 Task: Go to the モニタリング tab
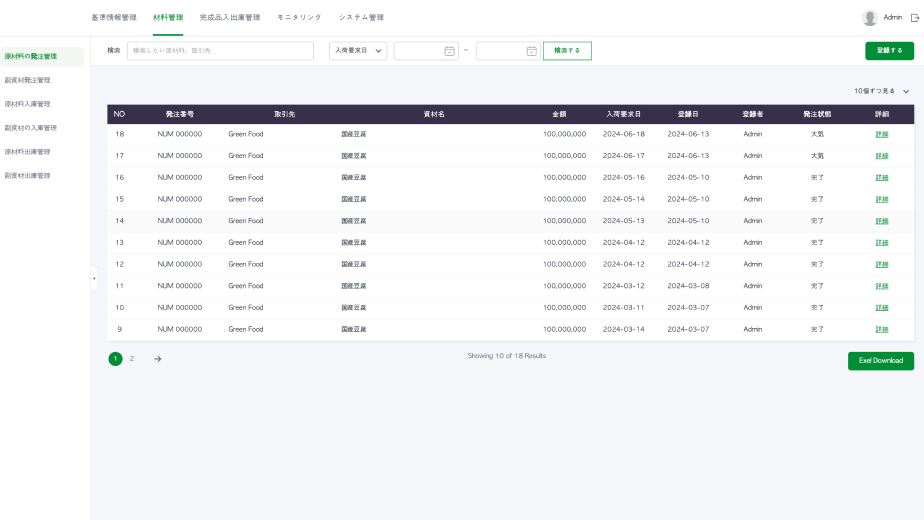299,18
